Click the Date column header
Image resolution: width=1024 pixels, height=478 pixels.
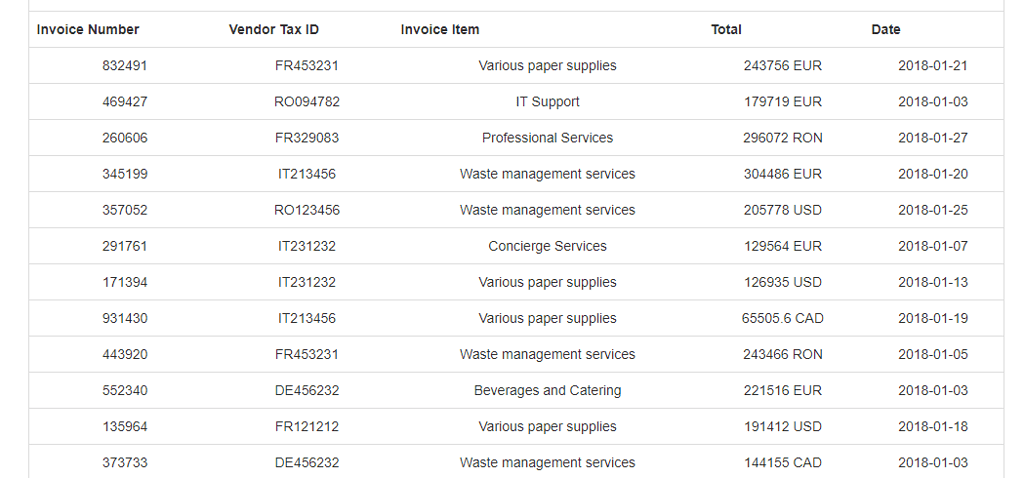click(886, 30)
